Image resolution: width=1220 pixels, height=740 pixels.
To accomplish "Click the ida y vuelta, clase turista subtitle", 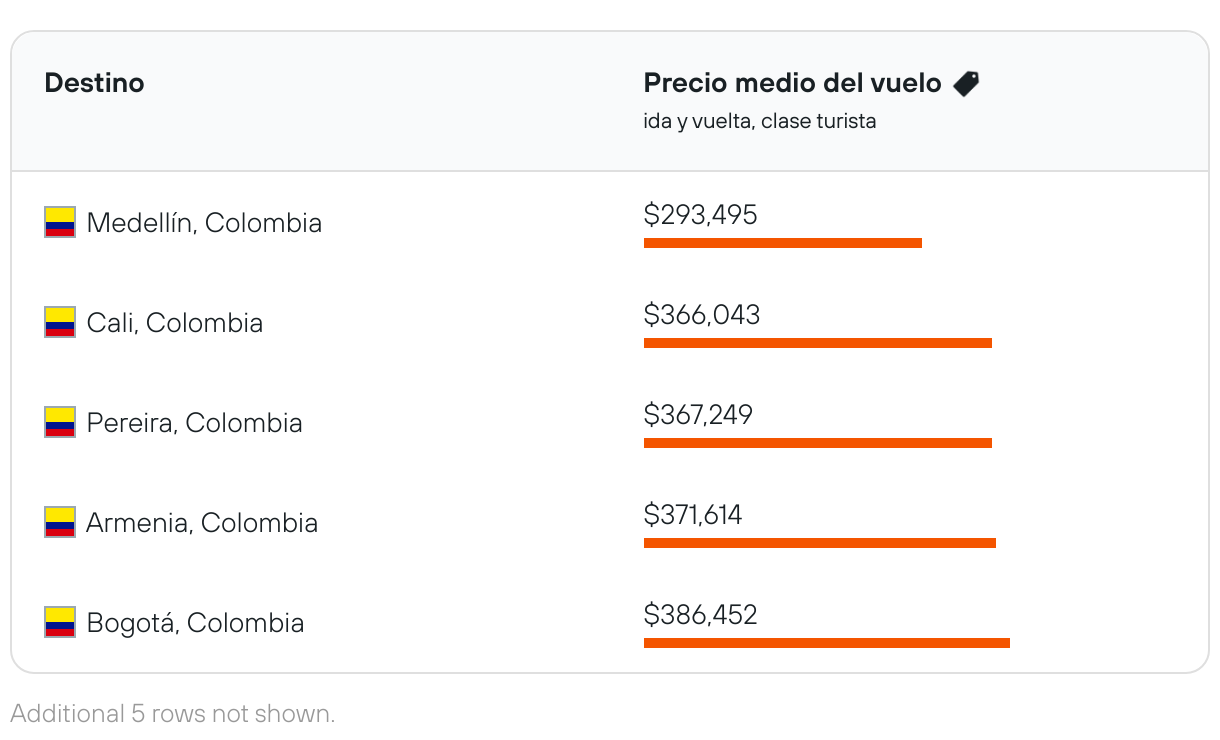I will [759, 121].
